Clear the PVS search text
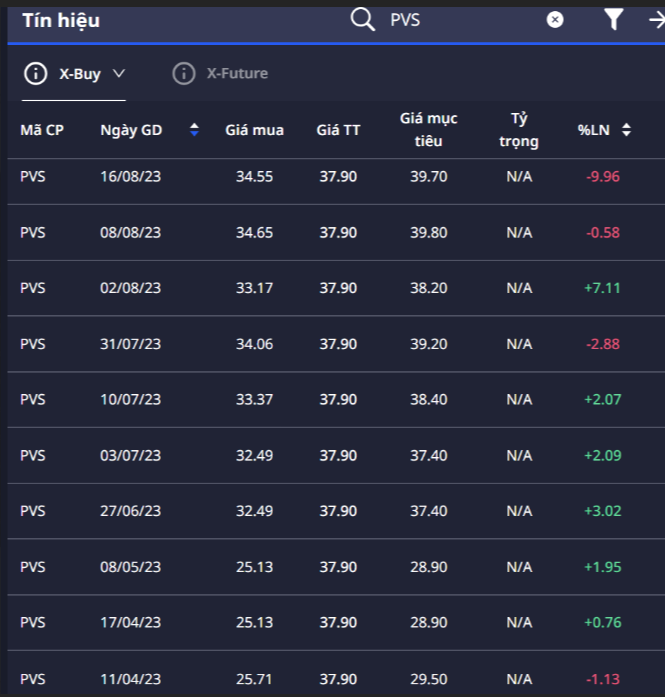The height and width of the screenshot is (697, 665). pyautogui.click(x=555, y=19)
